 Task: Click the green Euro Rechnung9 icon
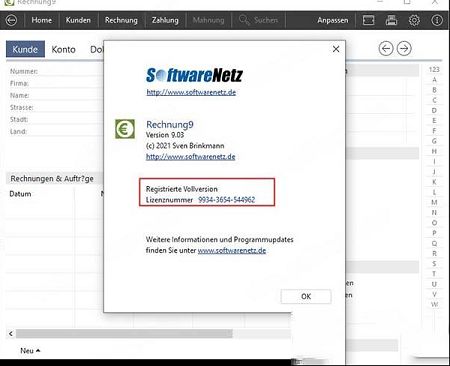click(125, 129)
